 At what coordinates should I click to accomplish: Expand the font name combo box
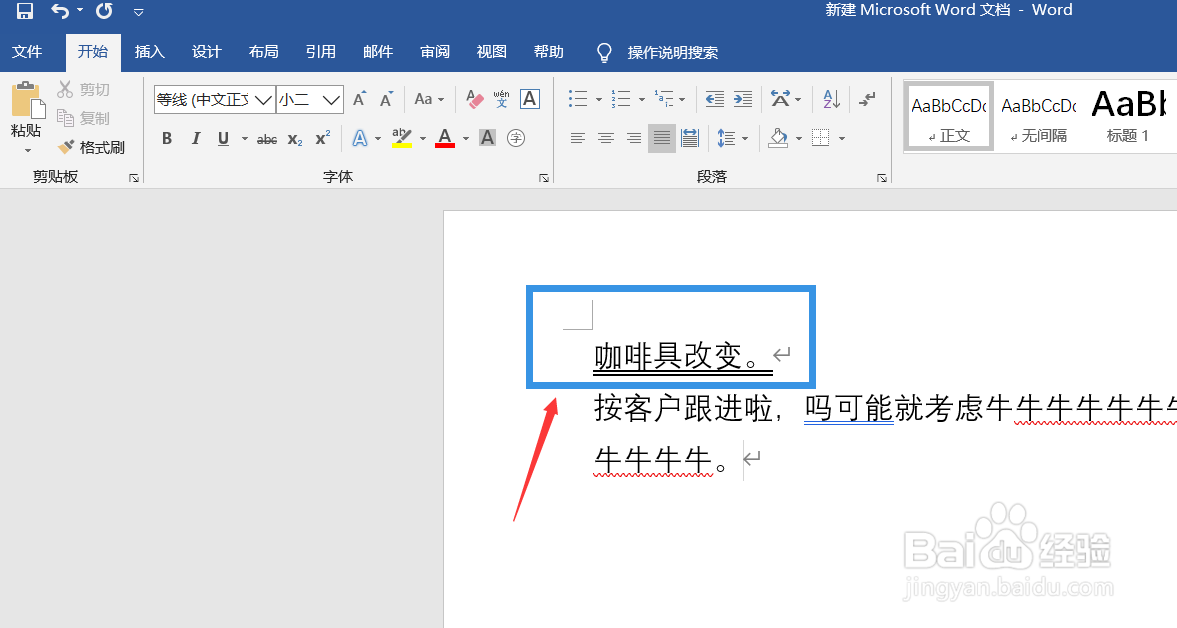(x=263, y=99)
